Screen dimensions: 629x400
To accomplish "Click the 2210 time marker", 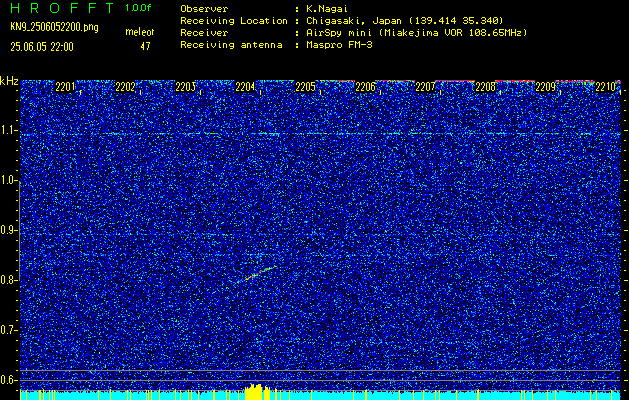I will click(x=605, y=87).
